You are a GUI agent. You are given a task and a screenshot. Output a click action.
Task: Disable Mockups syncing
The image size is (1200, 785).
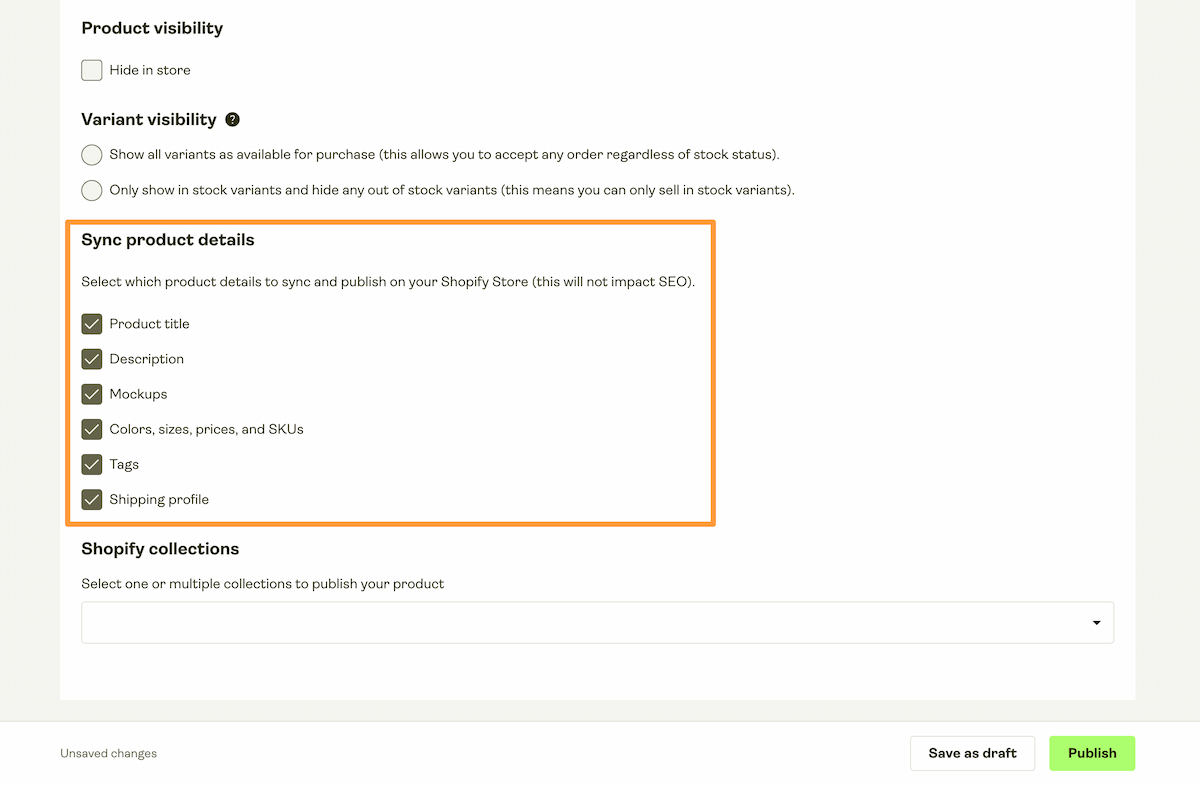(x=91, y=394)
